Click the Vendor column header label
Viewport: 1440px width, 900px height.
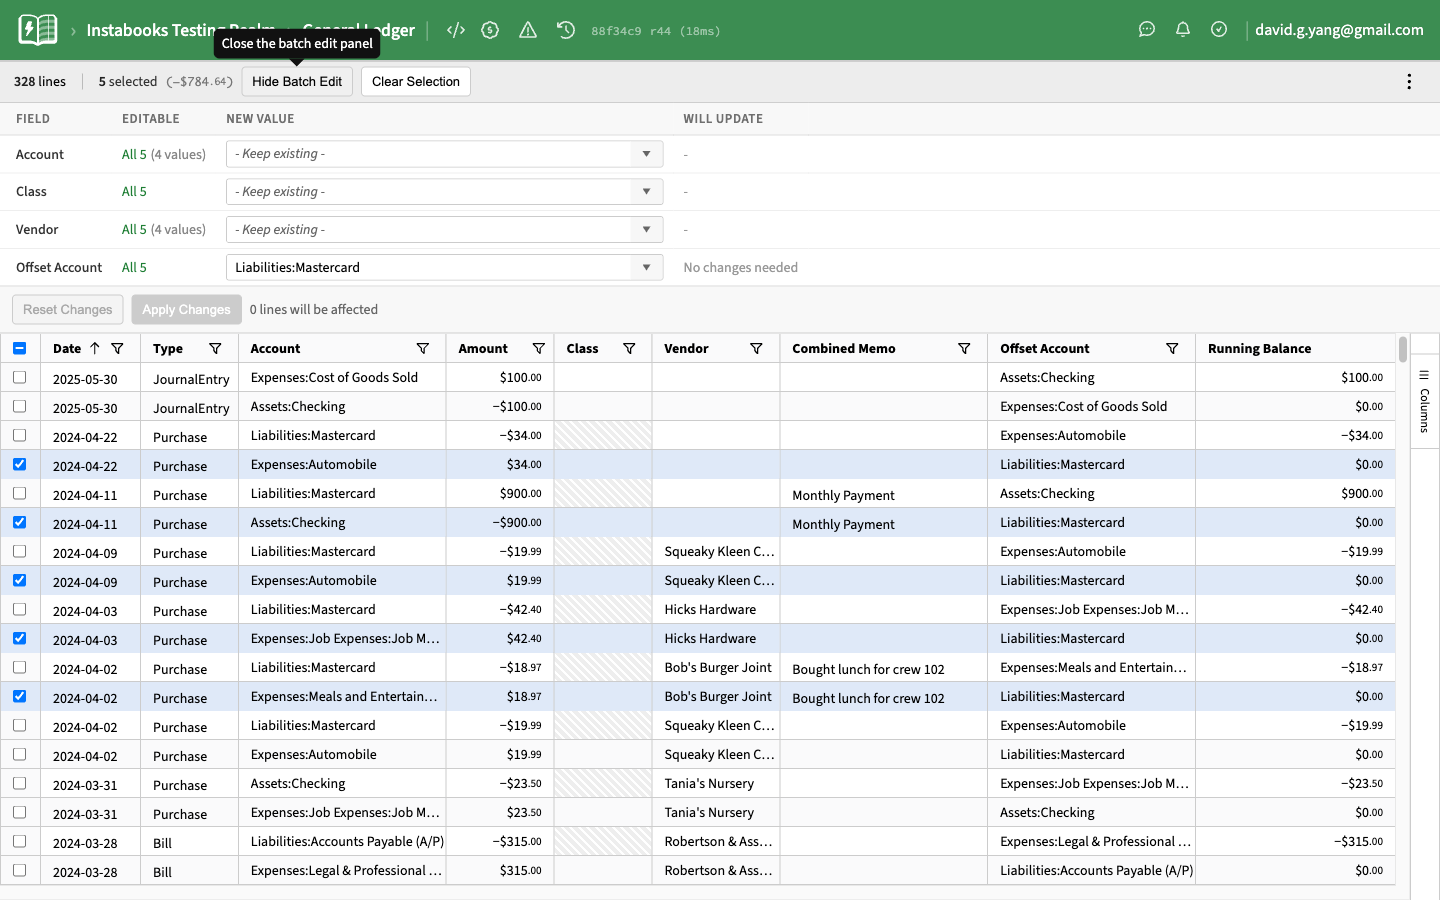(x=686, y=348)
